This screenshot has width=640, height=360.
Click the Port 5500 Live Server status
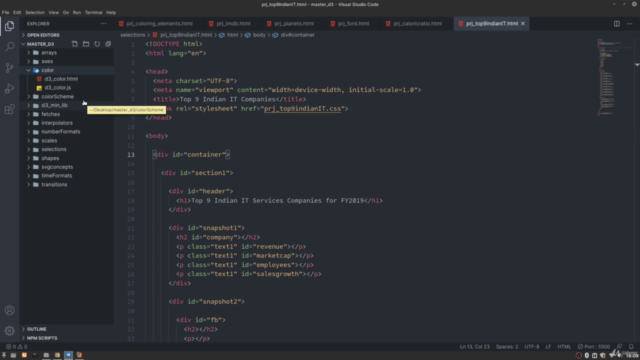pyautogui.click(x=594, y=347)
